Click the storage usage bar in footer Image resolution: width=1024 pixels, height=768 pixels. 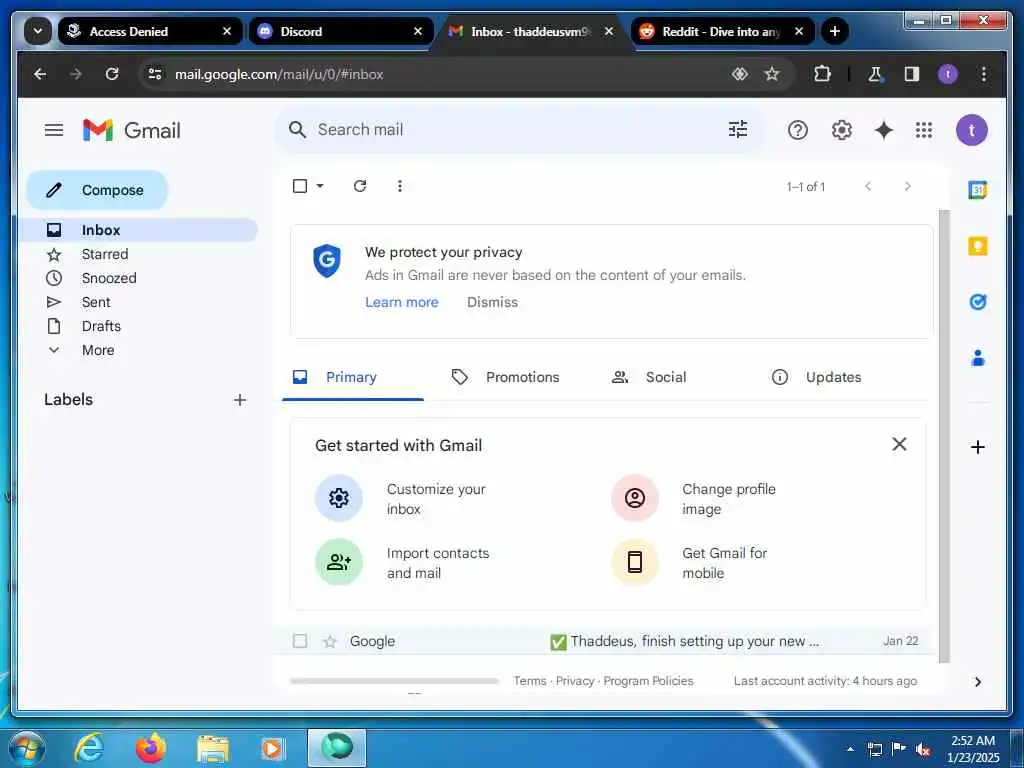click(x=394, y=680)
